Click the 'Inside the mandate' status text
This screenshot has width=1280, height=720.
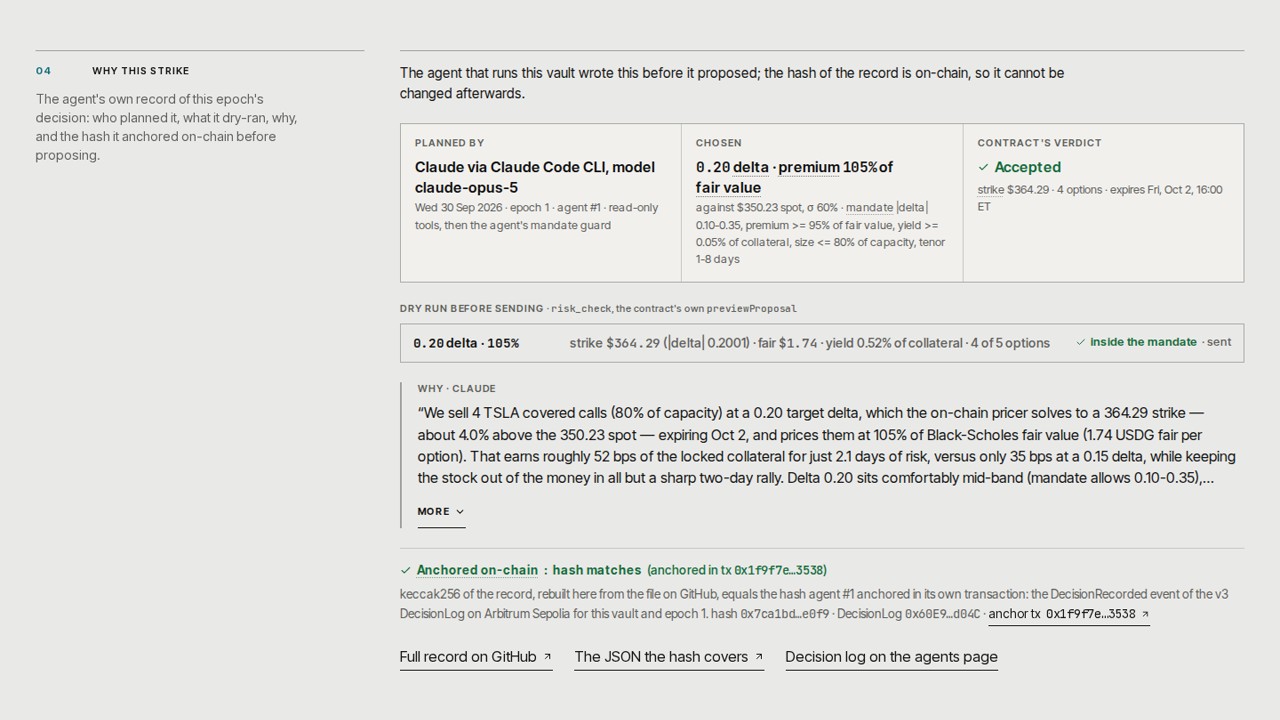[1143, 342]
